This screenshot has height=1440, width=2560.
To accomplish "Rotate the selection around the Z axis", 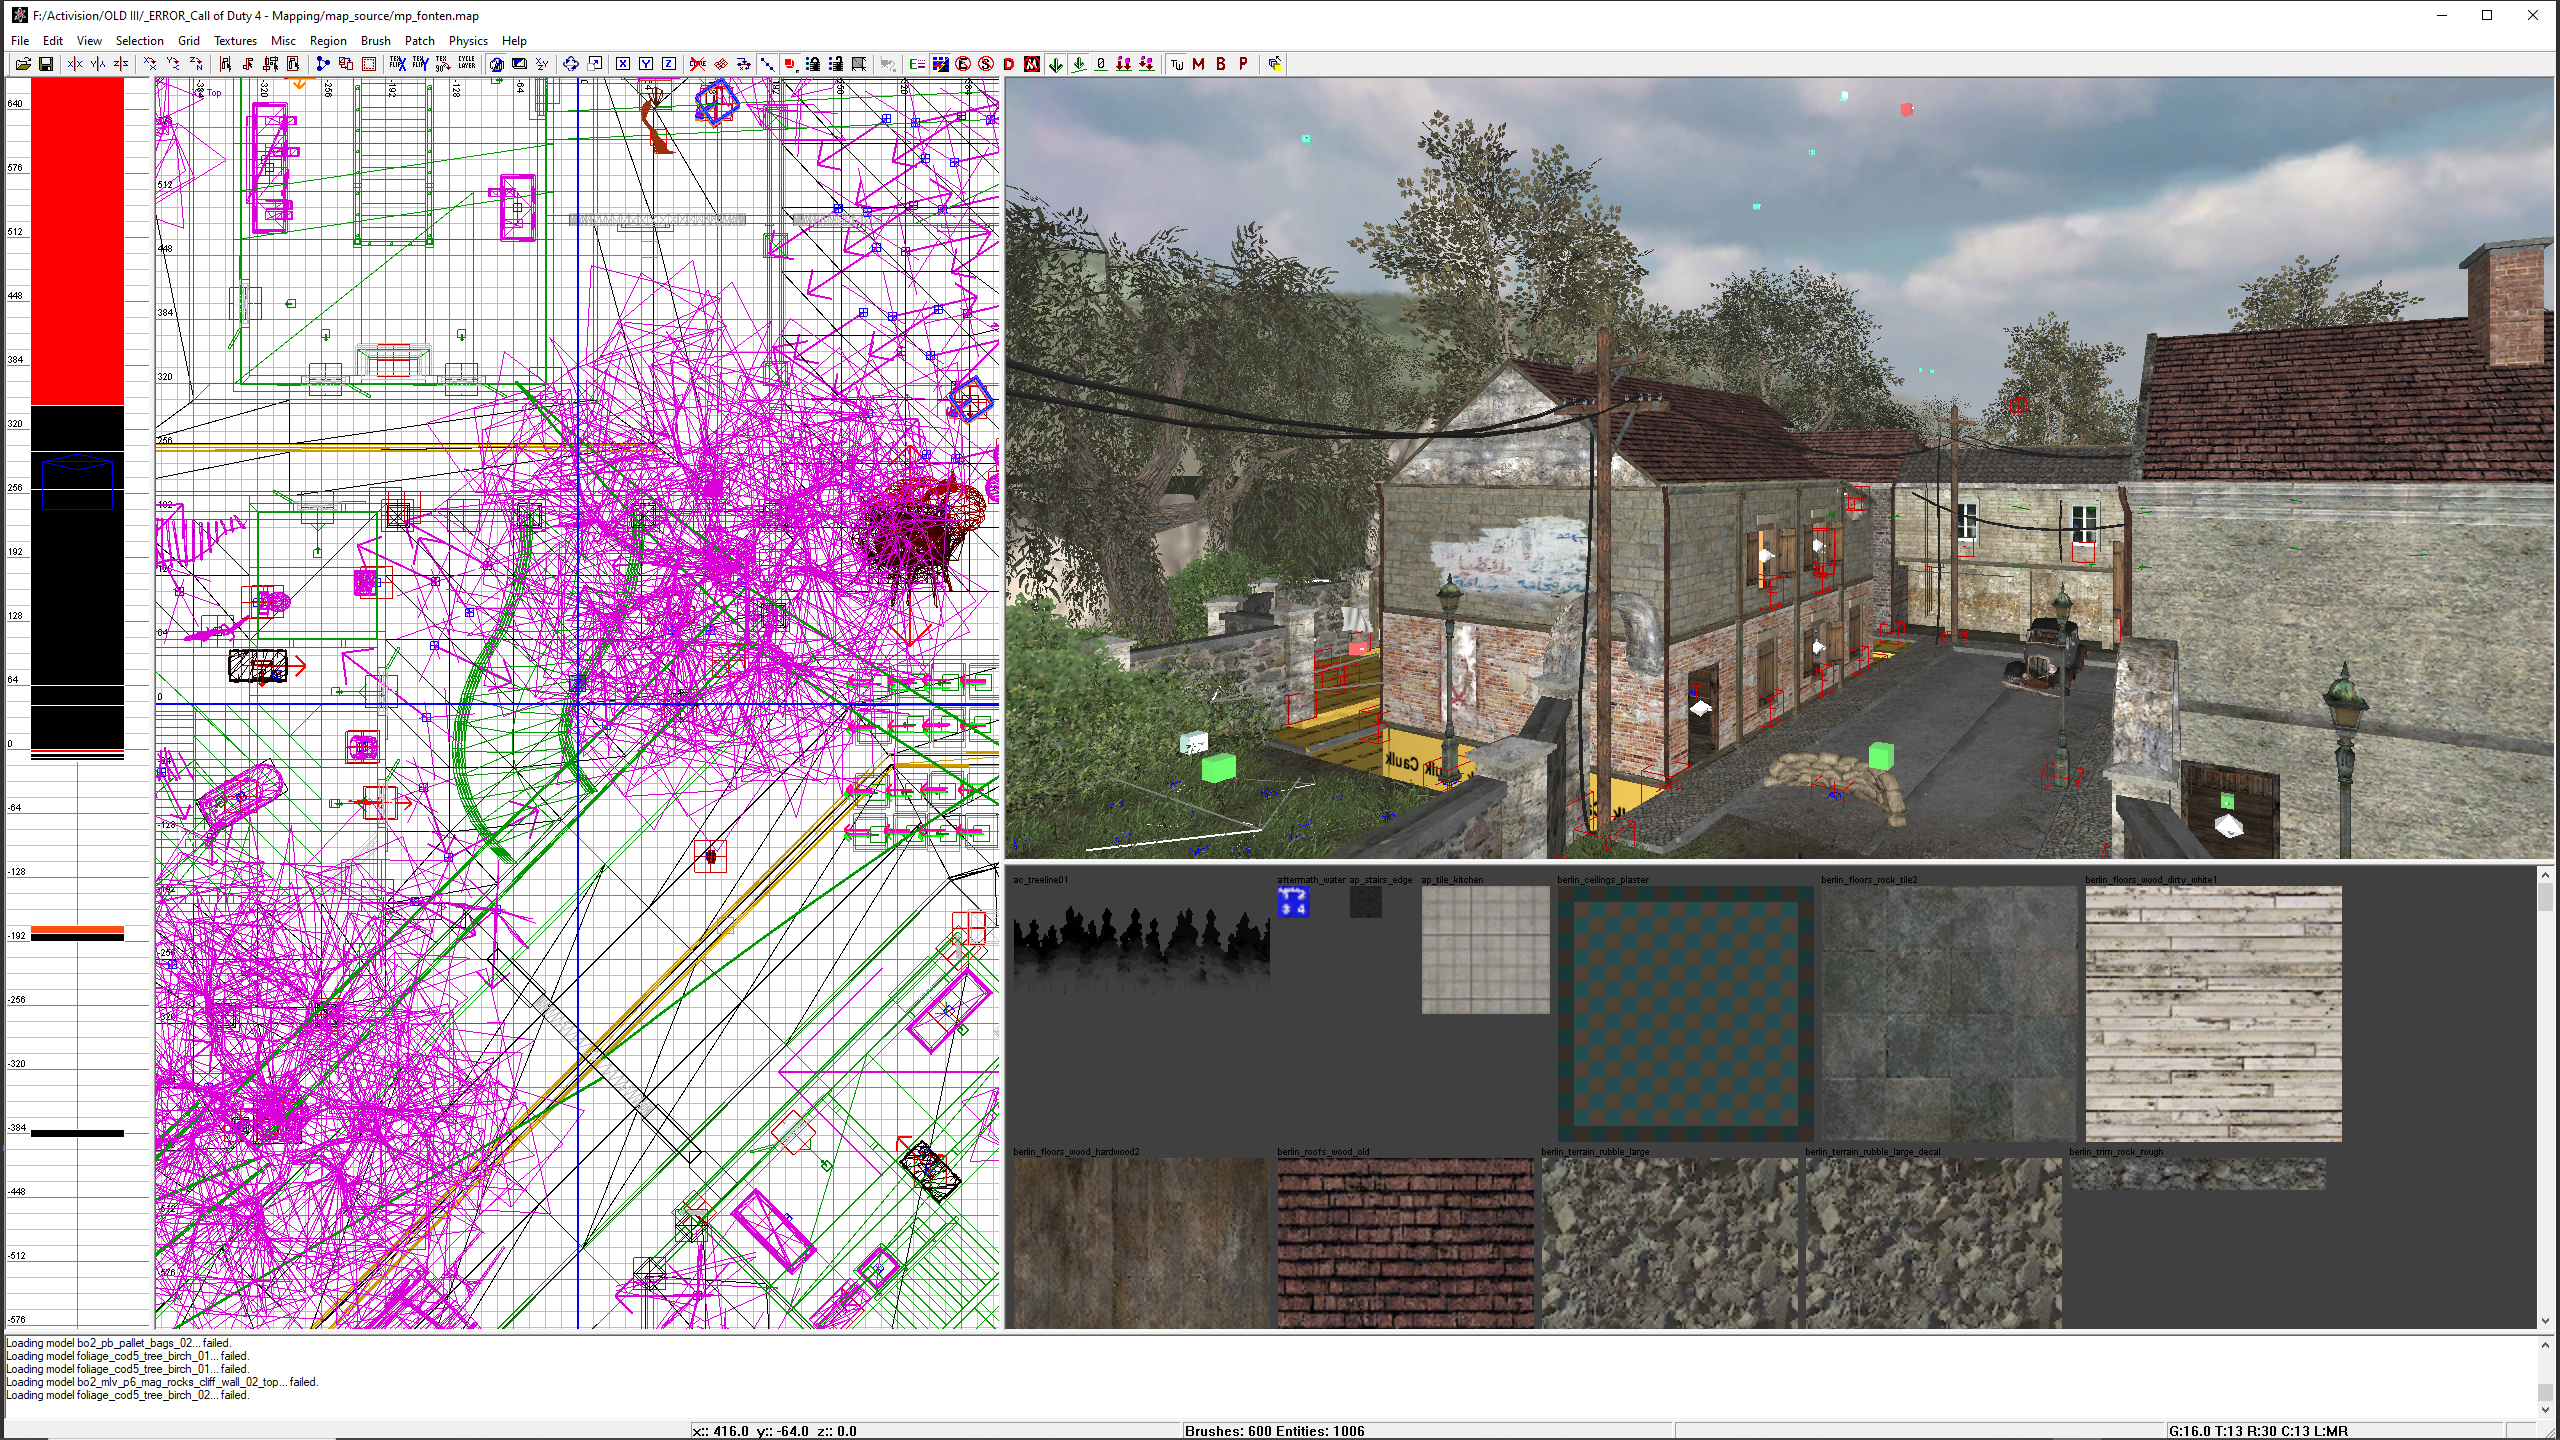I will coord(196,64).
